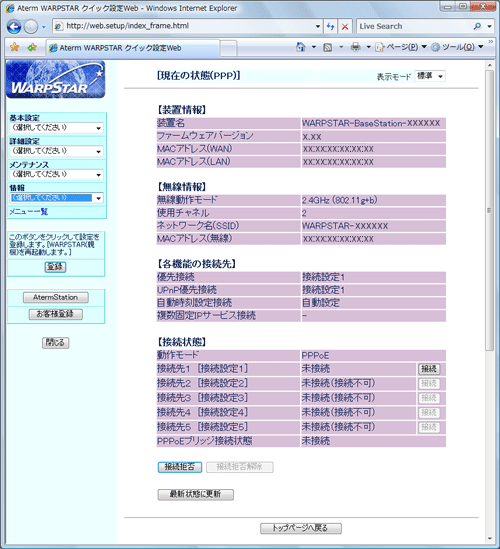Click the ファームウェアバージョン label
This screenshot has width=500, height=549.
click(x=205, y=136)
